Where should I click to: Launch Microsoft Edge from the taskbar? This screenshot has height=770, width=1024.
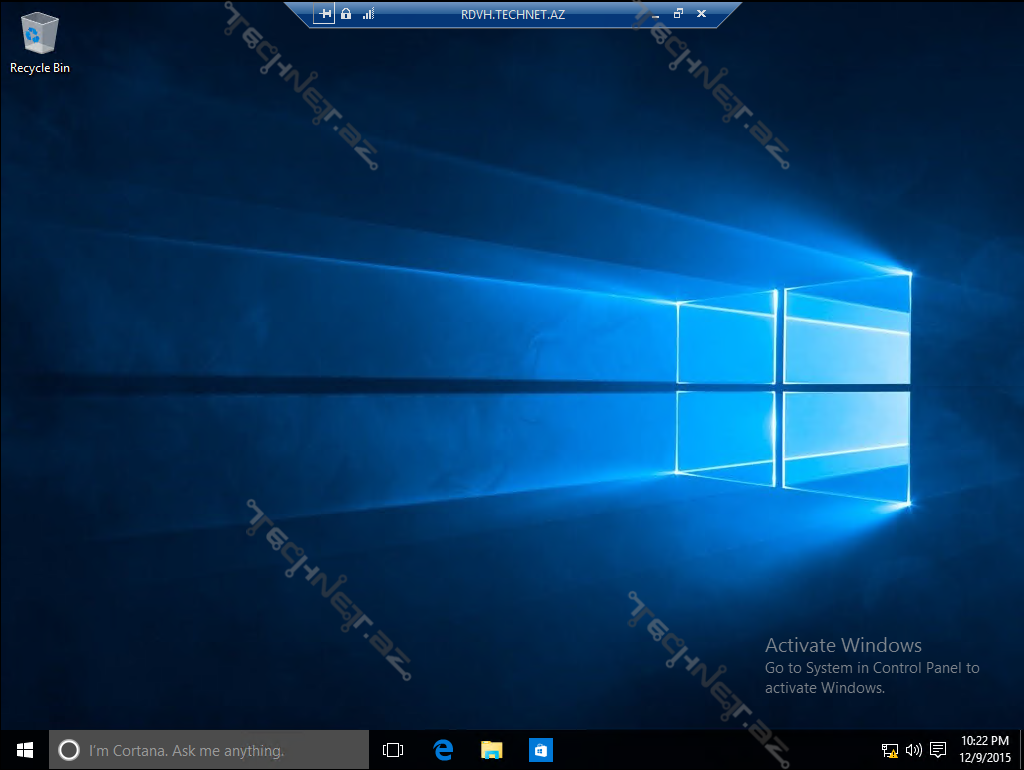coord(443,750)
